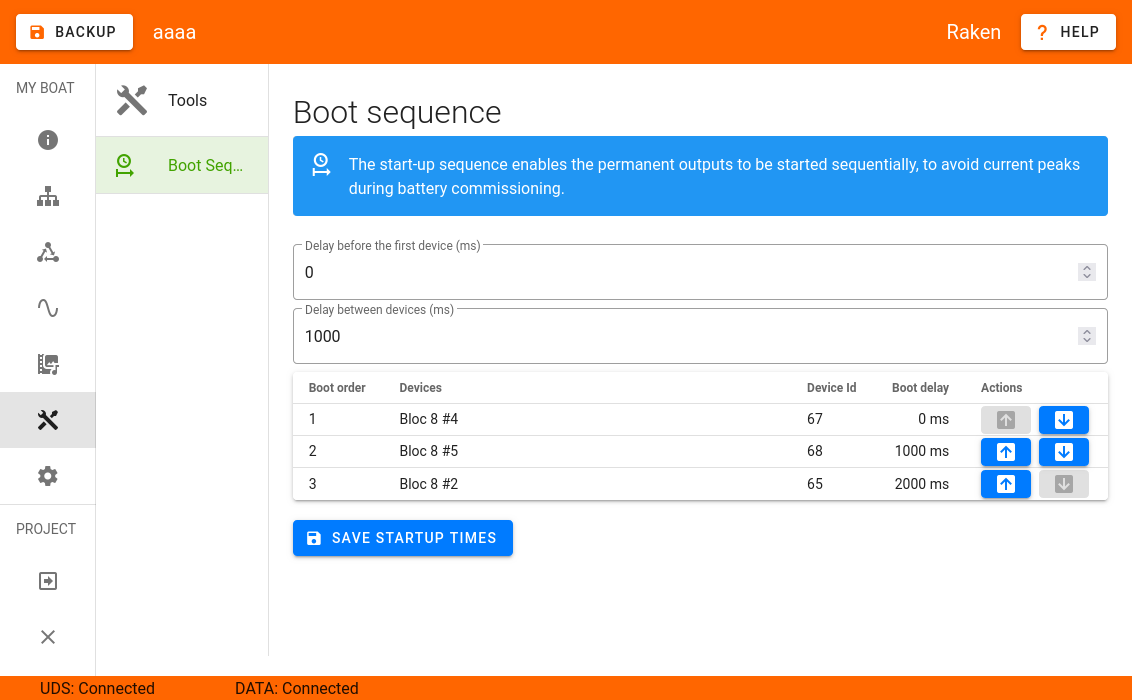Click the 2000 ms boot delay cell

922,484
